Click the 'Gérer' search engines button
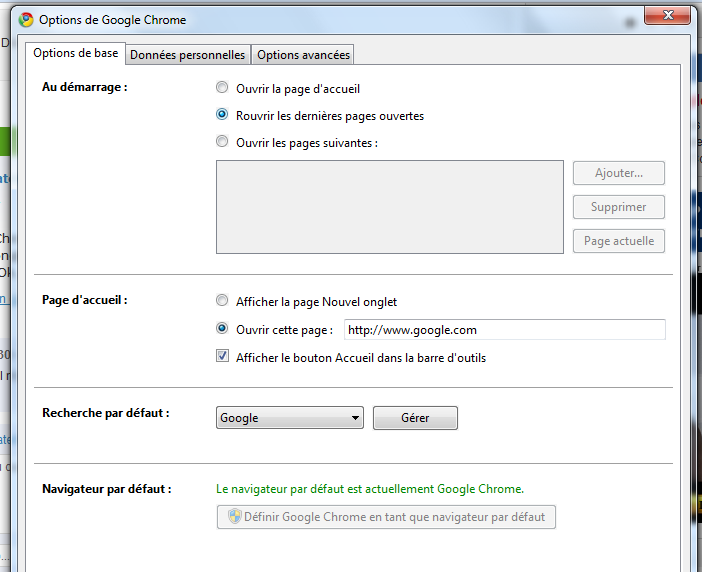This screenshot has height=572, width=702. point(415,418)
